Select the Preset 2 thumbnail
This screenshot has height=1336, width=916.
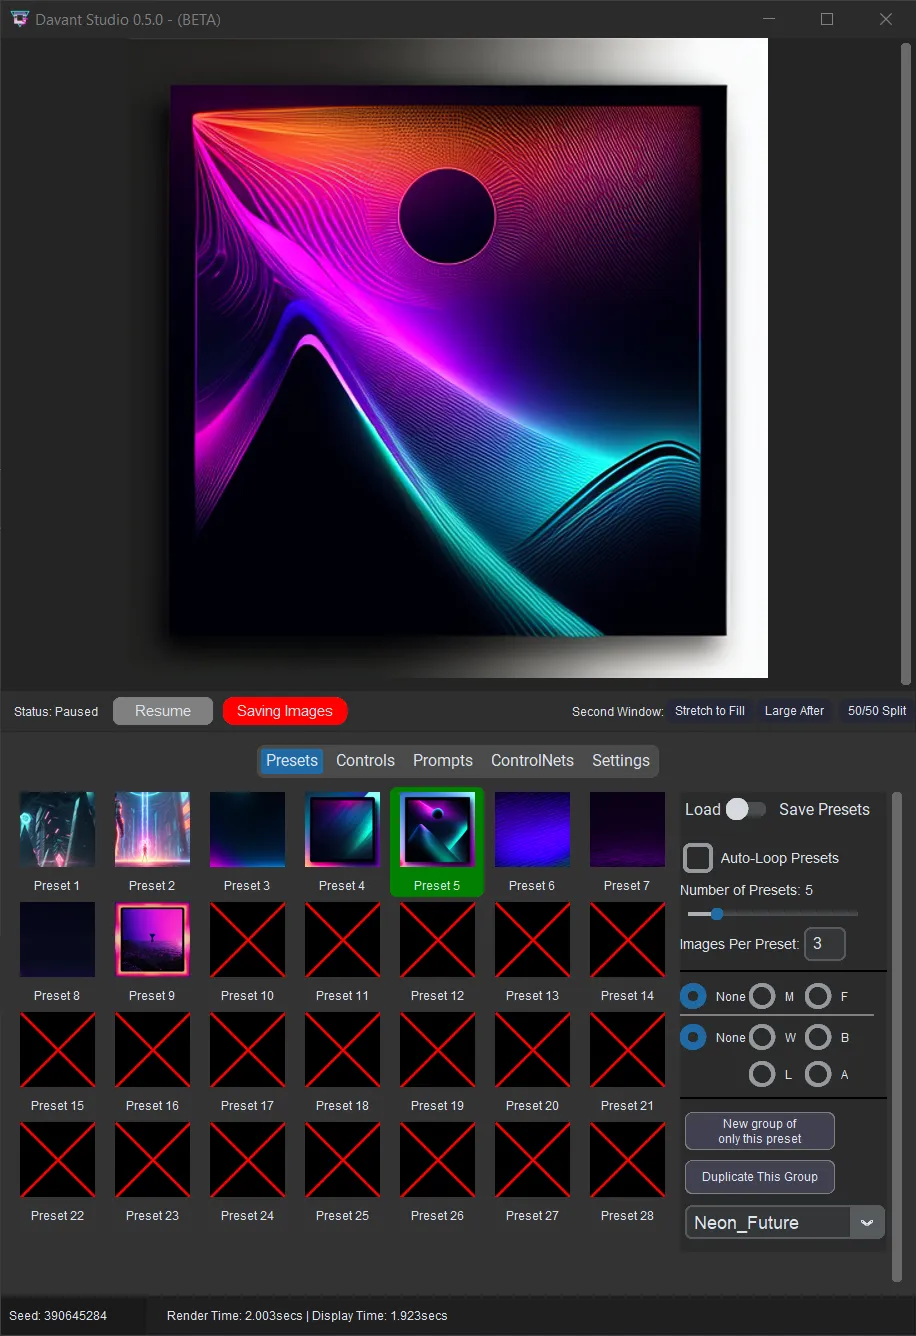click(152, 829)
